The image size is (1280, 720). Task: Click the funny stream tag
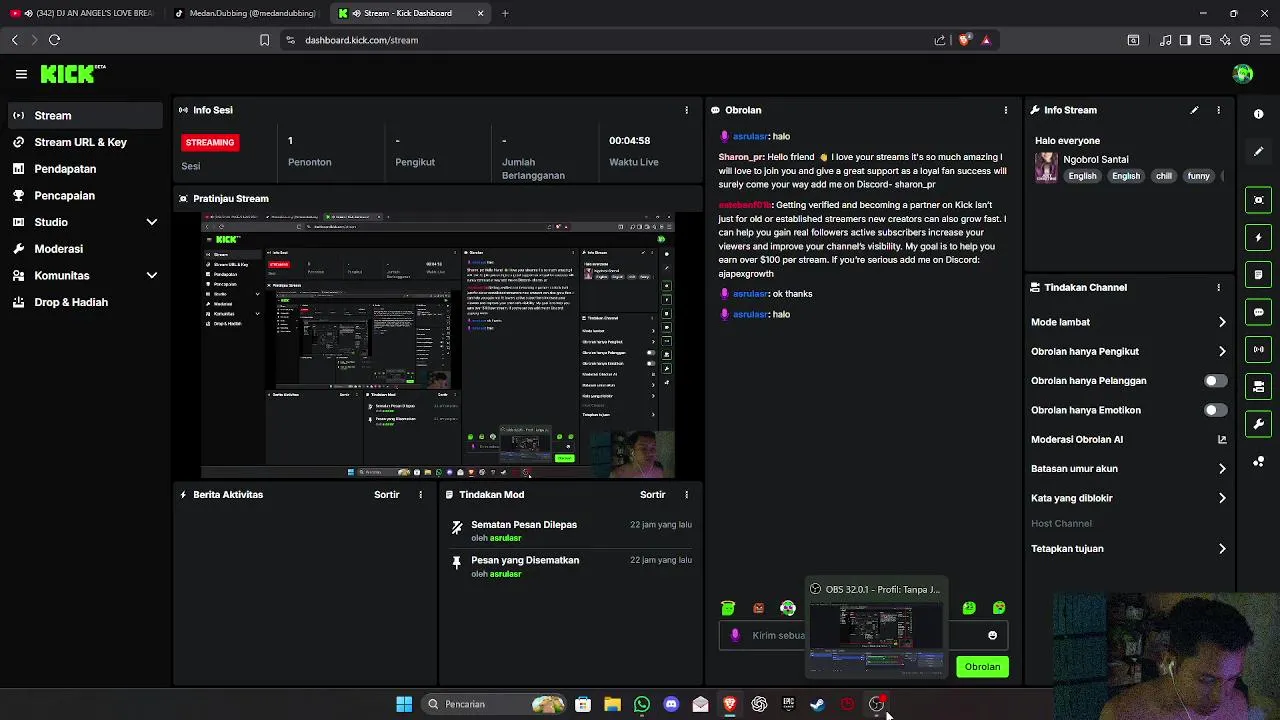click(1198, 176)
